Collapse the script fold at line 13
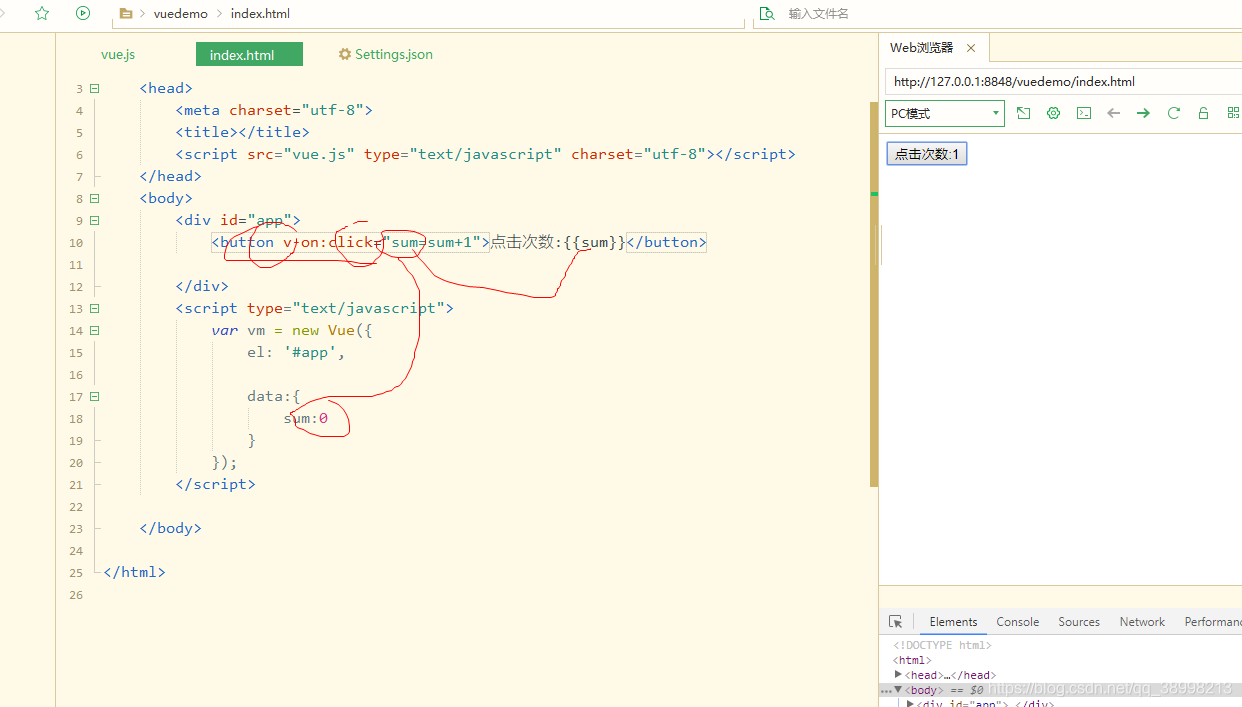The image size is (1242, 707). (x=95, y=308)
